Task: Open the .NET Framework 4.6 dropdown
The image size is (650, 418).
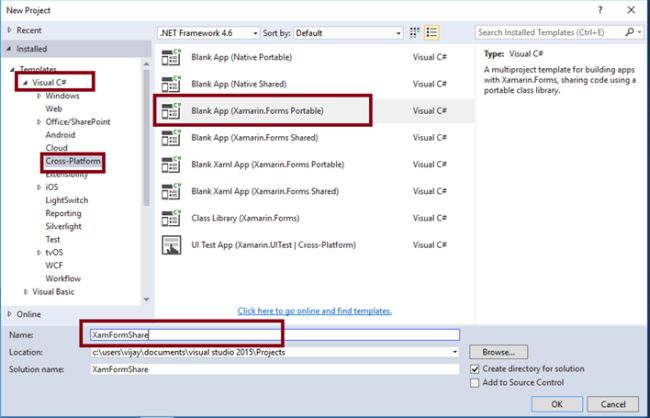Action: click(x=209, y=33)
